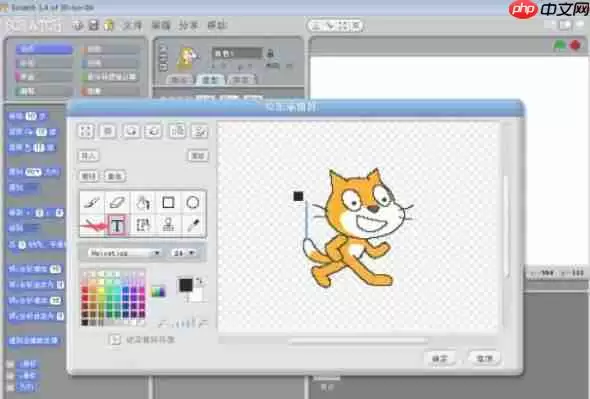The width and height of the screenshot is (590, 399).
Task: Select the Rectangle tool
Action: point(168,203)
